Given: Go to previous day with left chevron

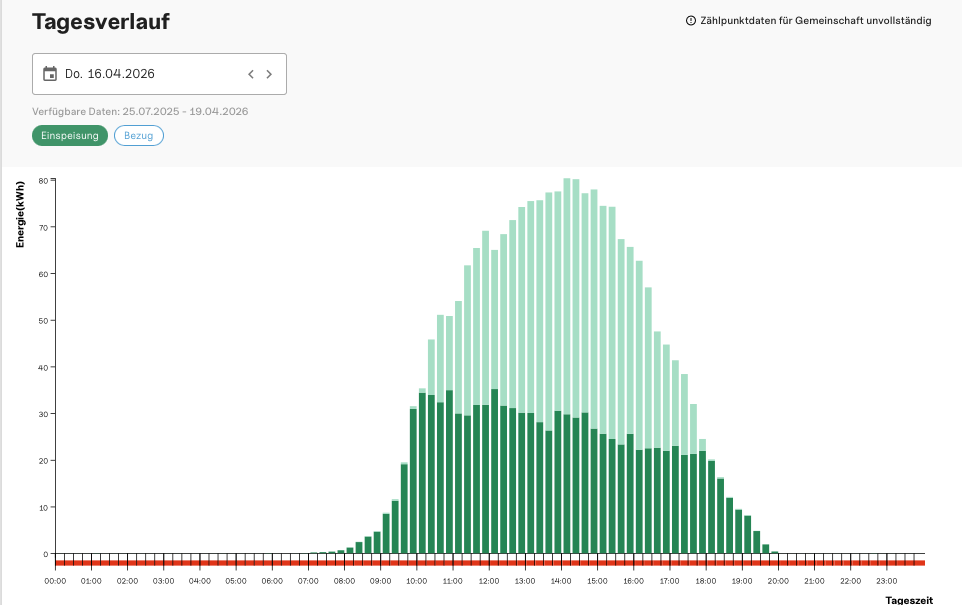Looking at the screenshot, I should [251, 74].
